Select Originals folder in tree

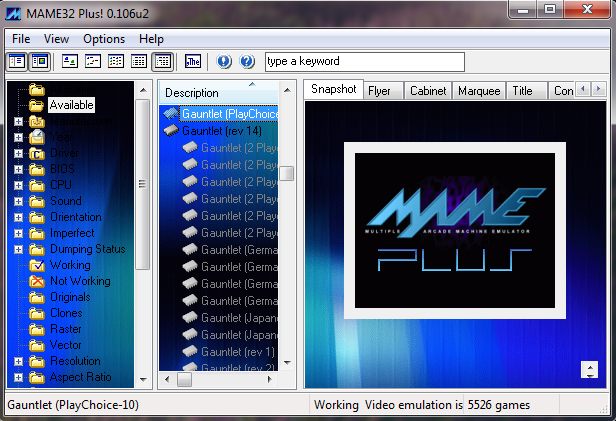70,297
